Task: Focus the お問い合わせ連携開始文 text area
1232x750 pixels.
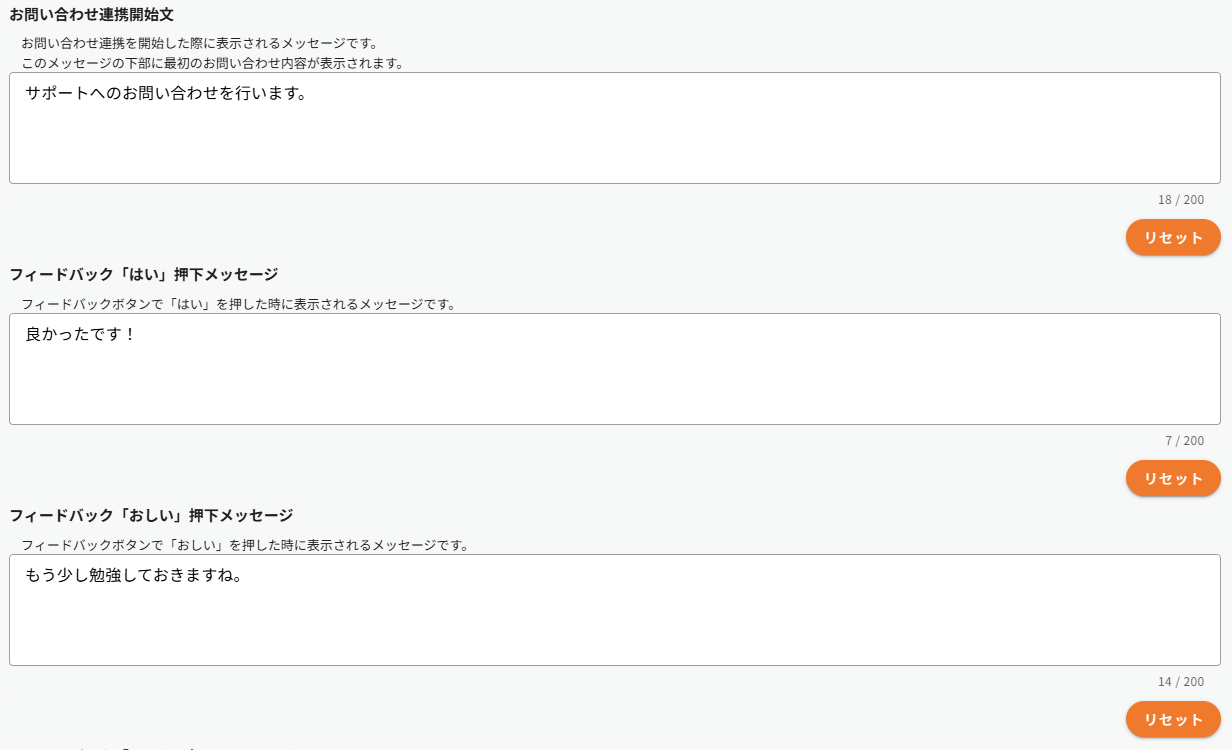Action: [614, 140]
